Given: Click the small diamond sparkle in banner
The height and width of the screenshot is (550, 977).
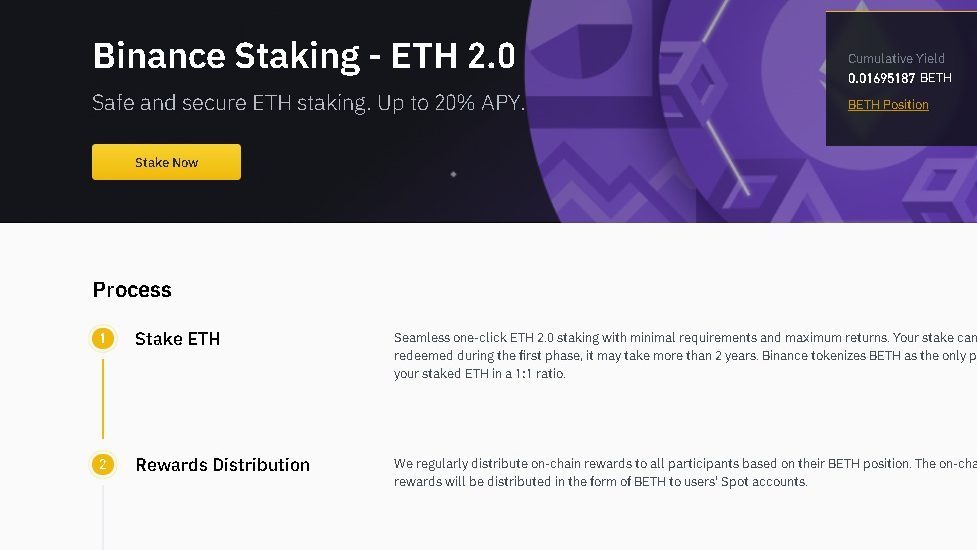Looking at the screenshot, I should point(453,174).
